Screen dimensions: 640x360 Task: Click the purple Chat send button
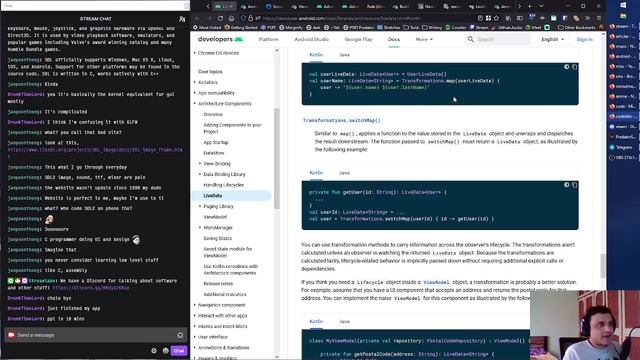[x=179, y=351]
